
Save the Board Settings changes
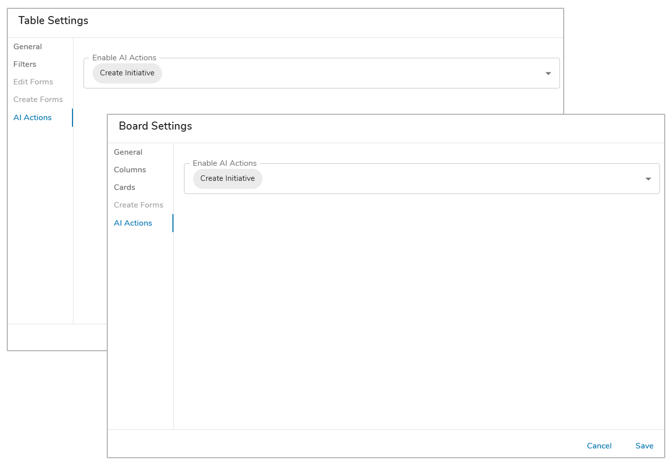tap(644, 446)
